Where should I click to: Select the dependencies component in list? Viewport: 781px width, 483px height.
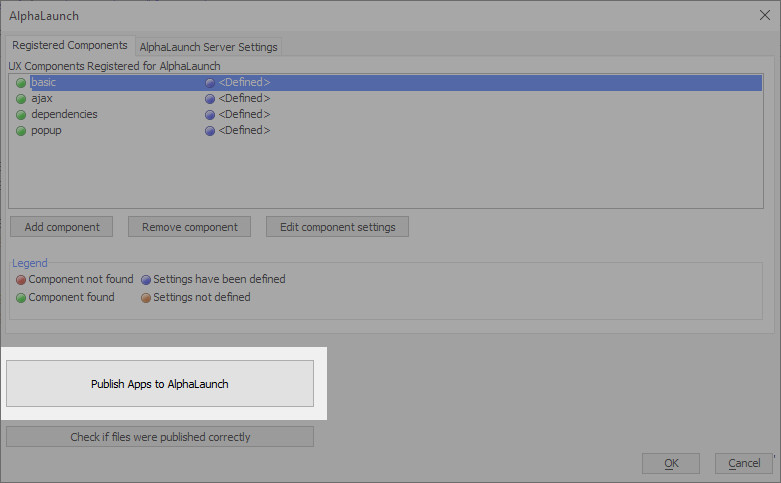tap(386, 115)
